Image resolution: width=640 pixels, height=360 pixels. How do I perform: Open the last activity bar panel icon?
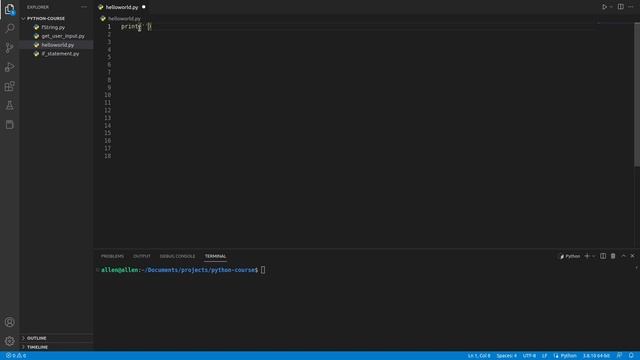click(9, 124)
